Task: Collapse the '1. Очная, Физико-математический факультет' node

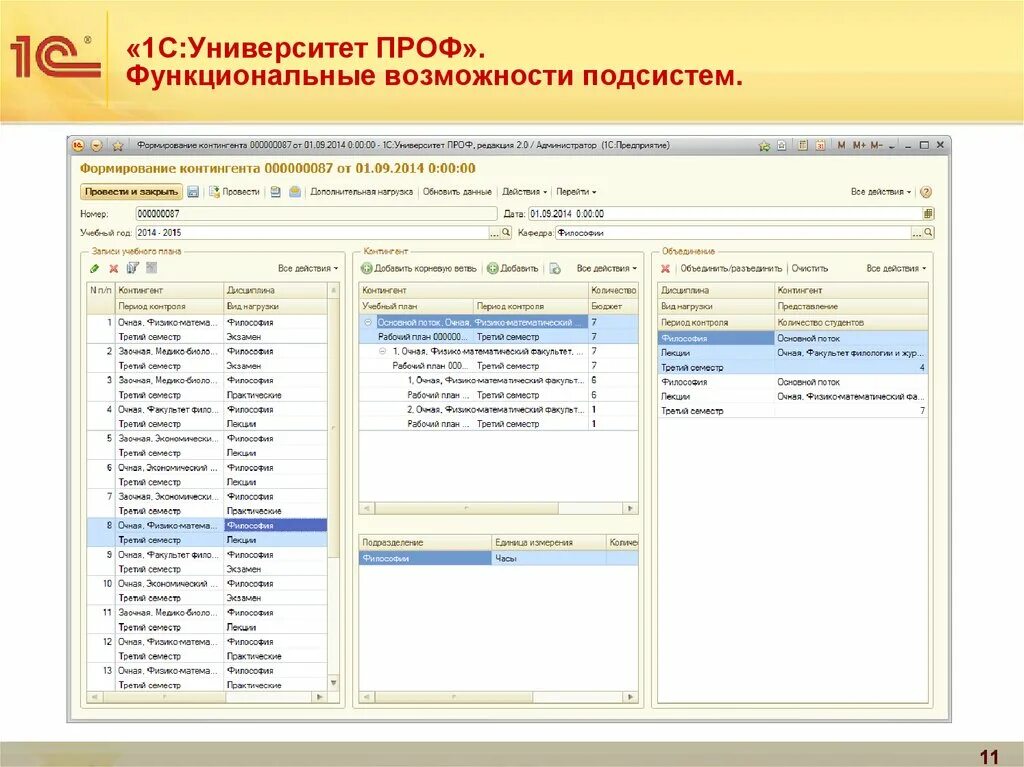Action: [383, 351]
